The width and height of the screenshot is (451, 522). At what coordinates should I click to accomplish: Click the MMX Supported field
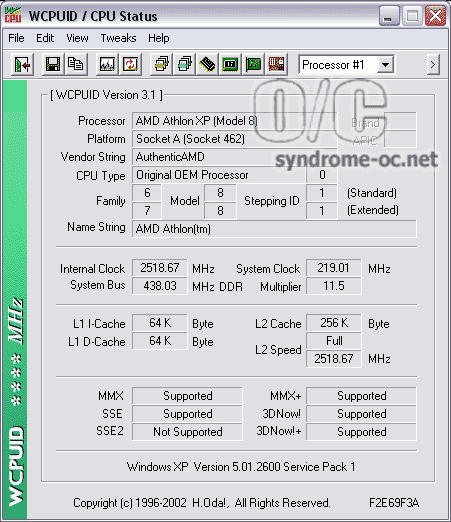tap(187, 396)
